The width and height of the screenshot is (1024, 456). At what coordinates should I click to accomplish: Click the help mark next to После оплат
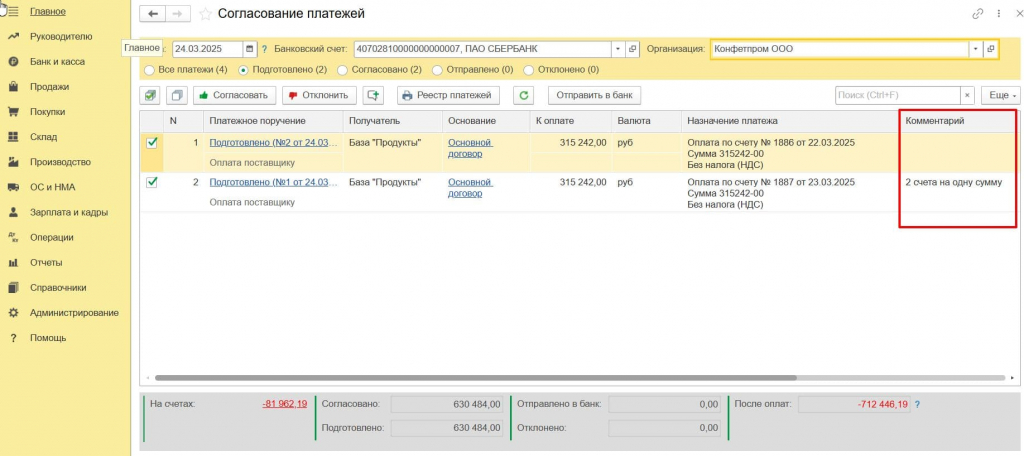(x=918, y=405)
